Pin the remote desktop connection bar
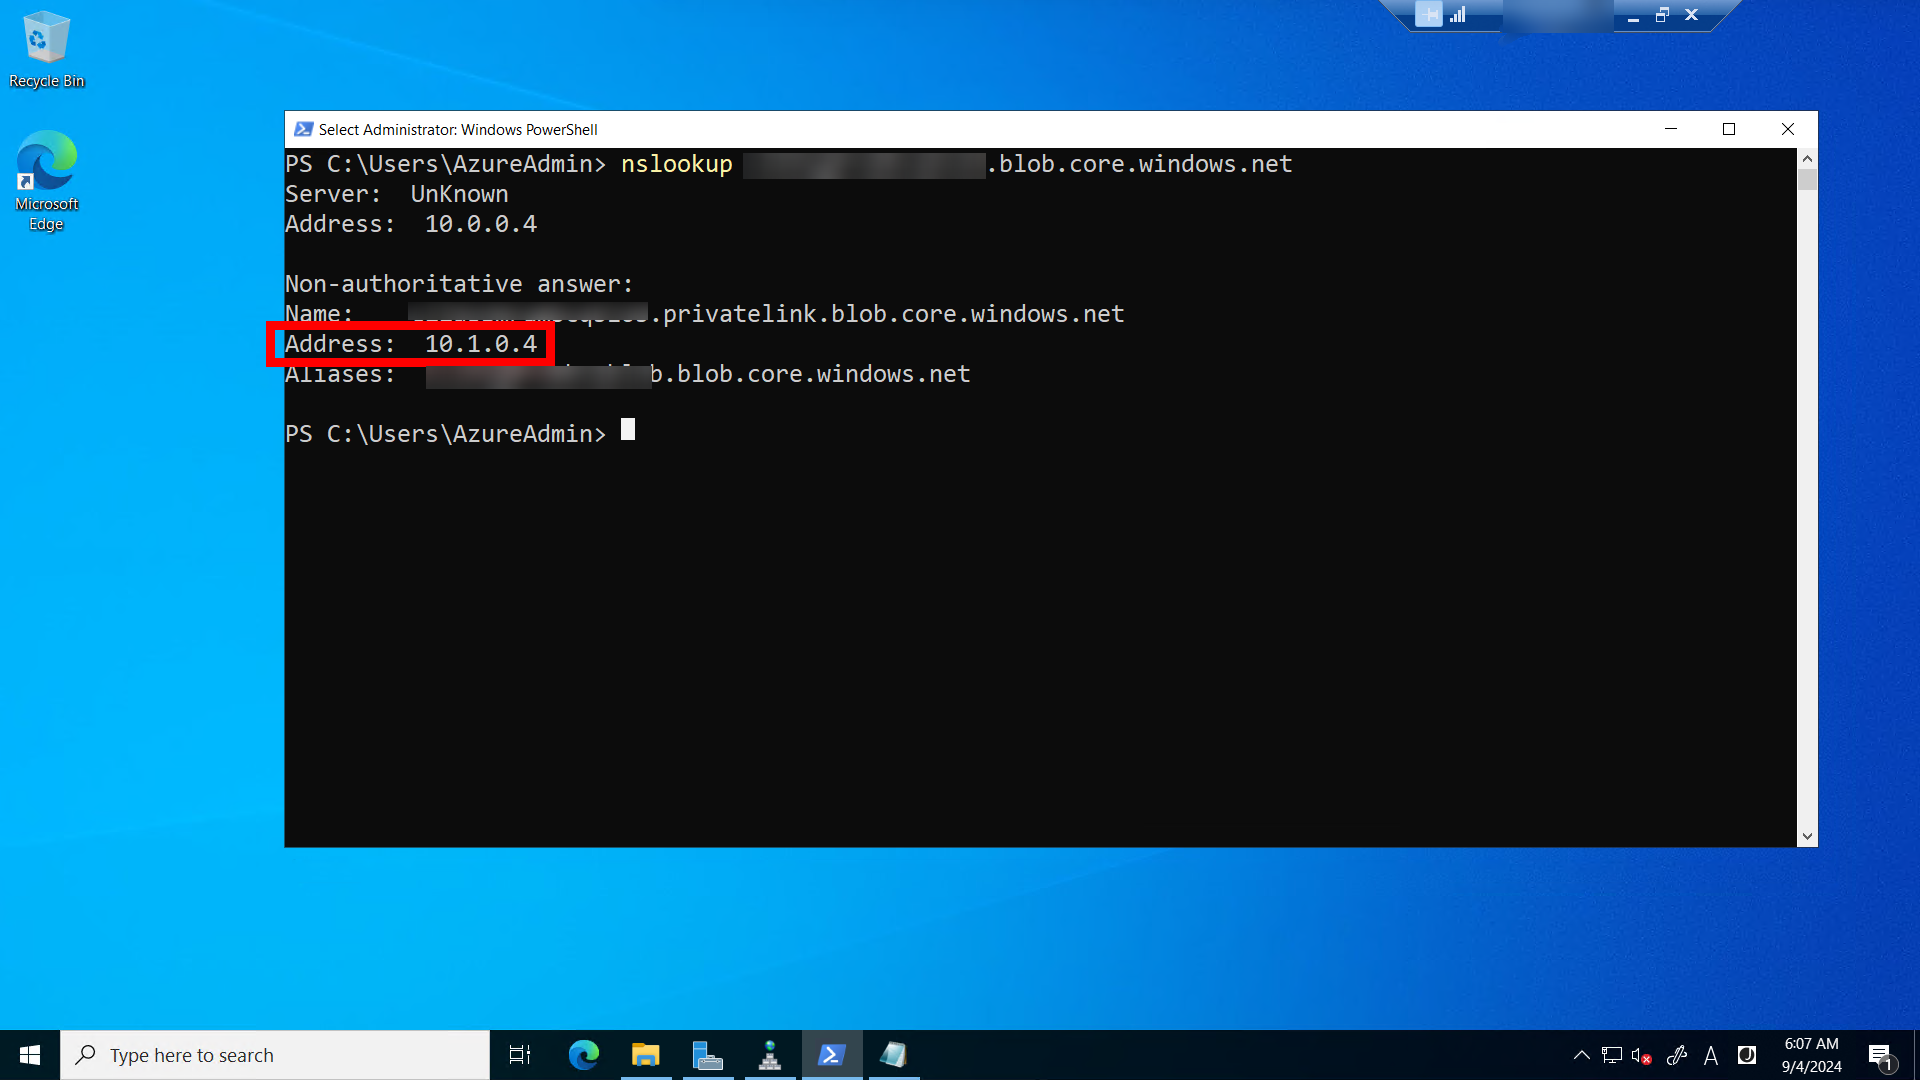Screen dimensions: 1920x1080 [1429, 14]
